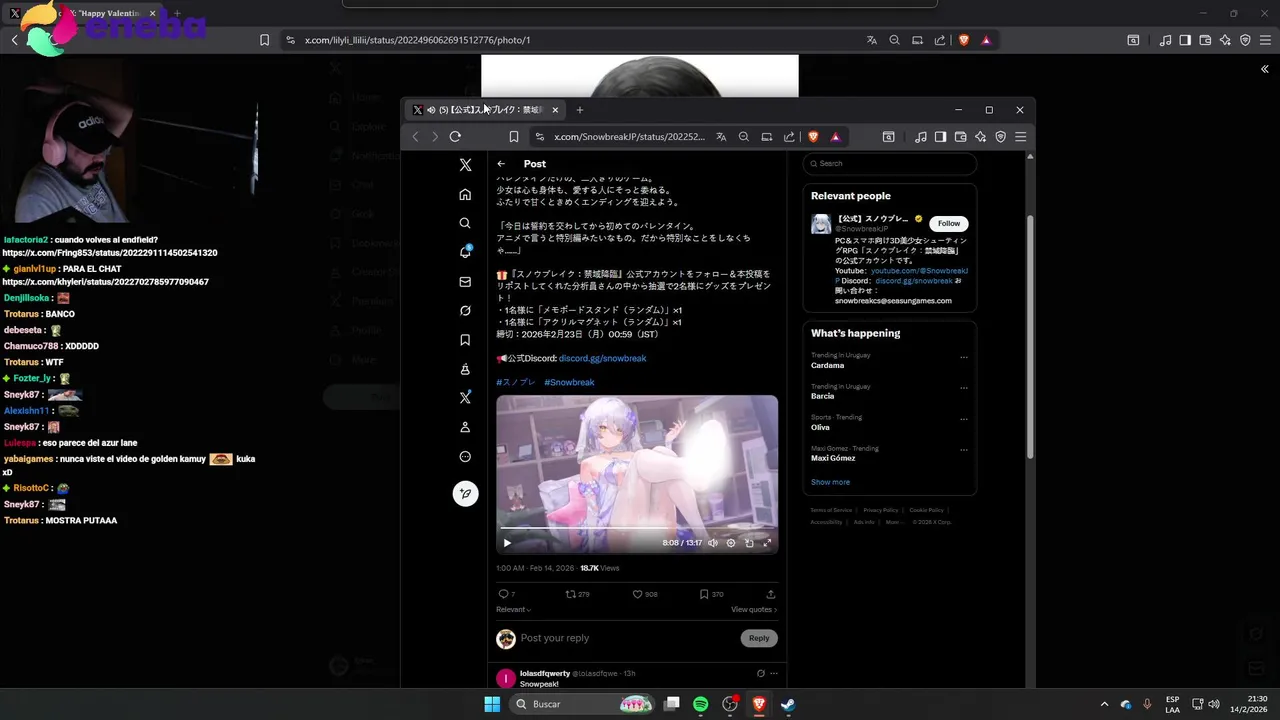Screen dimensions: 1280x720
Task: Open Grok icon in X sidebar
Action: tap(465, 311)
